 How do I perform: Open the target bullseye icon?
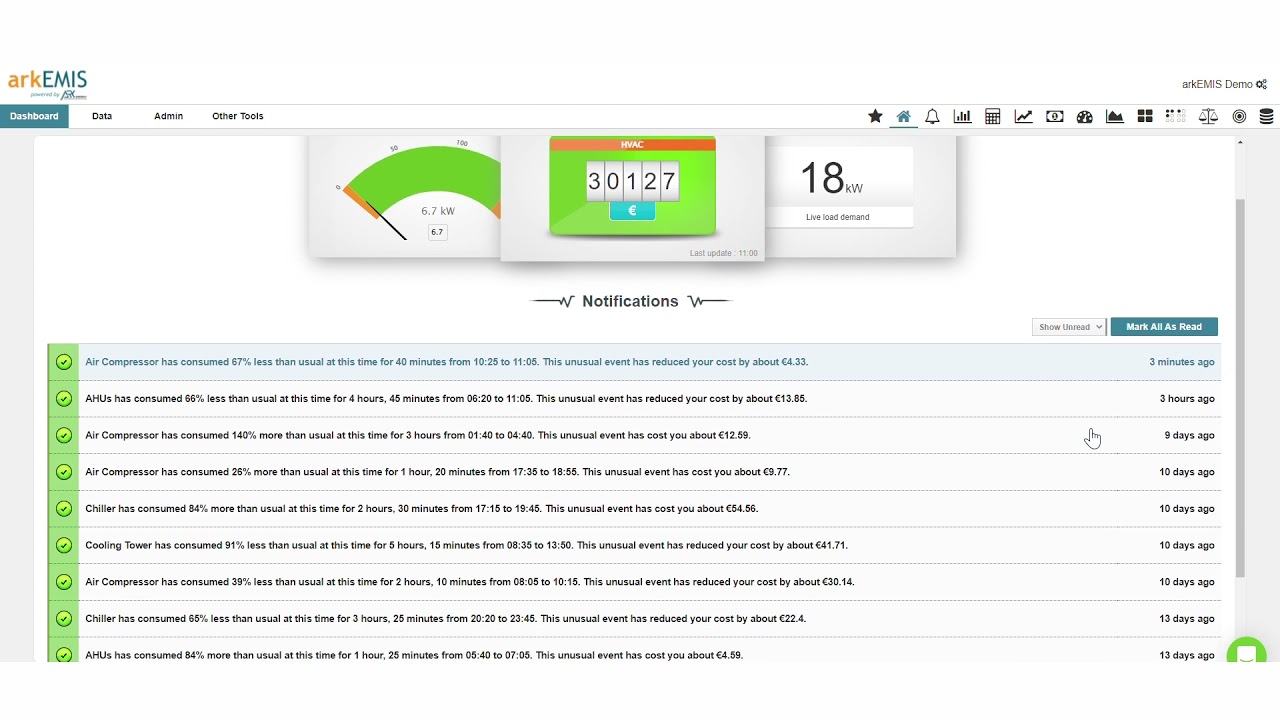click(1239, 116)
